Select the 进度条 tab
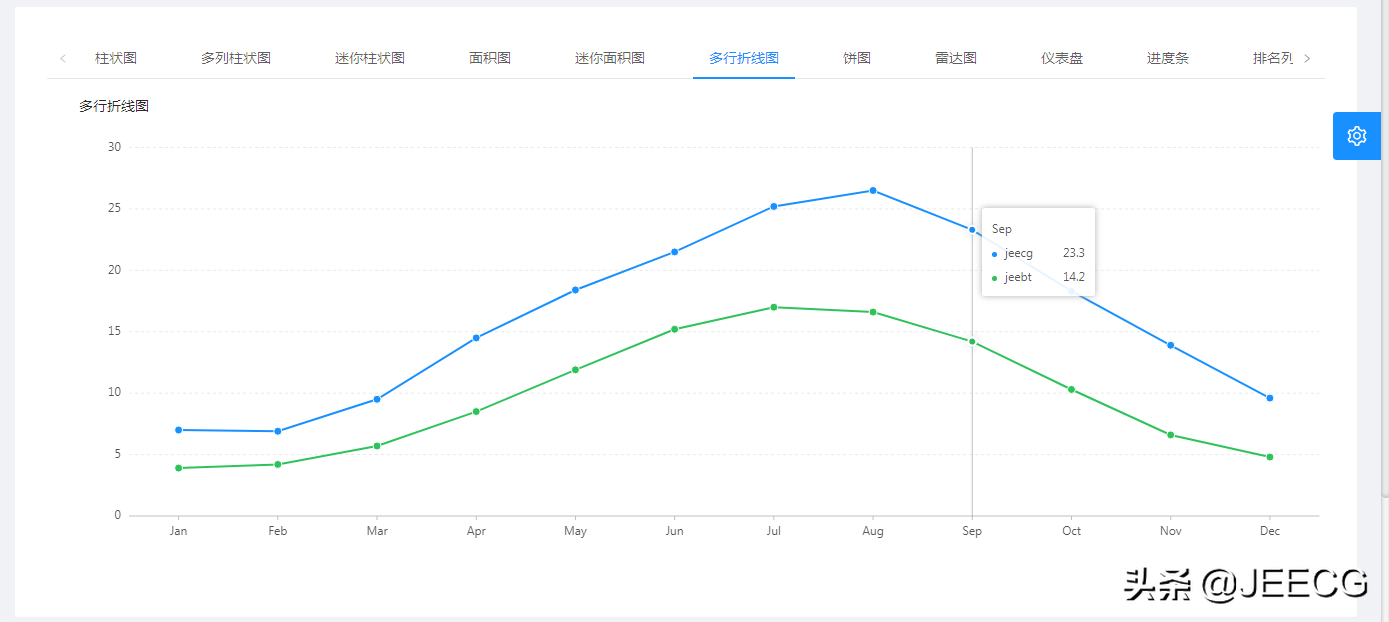This screenshot has width=1389, height=622. click(x=1168, y=58)
